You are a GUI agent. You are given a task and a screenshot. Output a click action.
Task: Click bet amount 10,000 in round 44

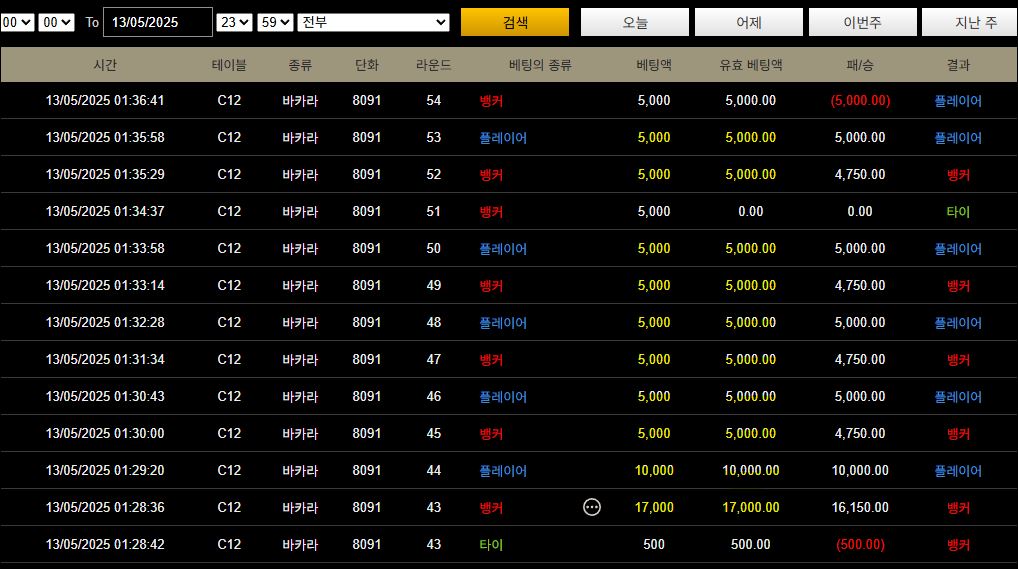pos(654,470)
